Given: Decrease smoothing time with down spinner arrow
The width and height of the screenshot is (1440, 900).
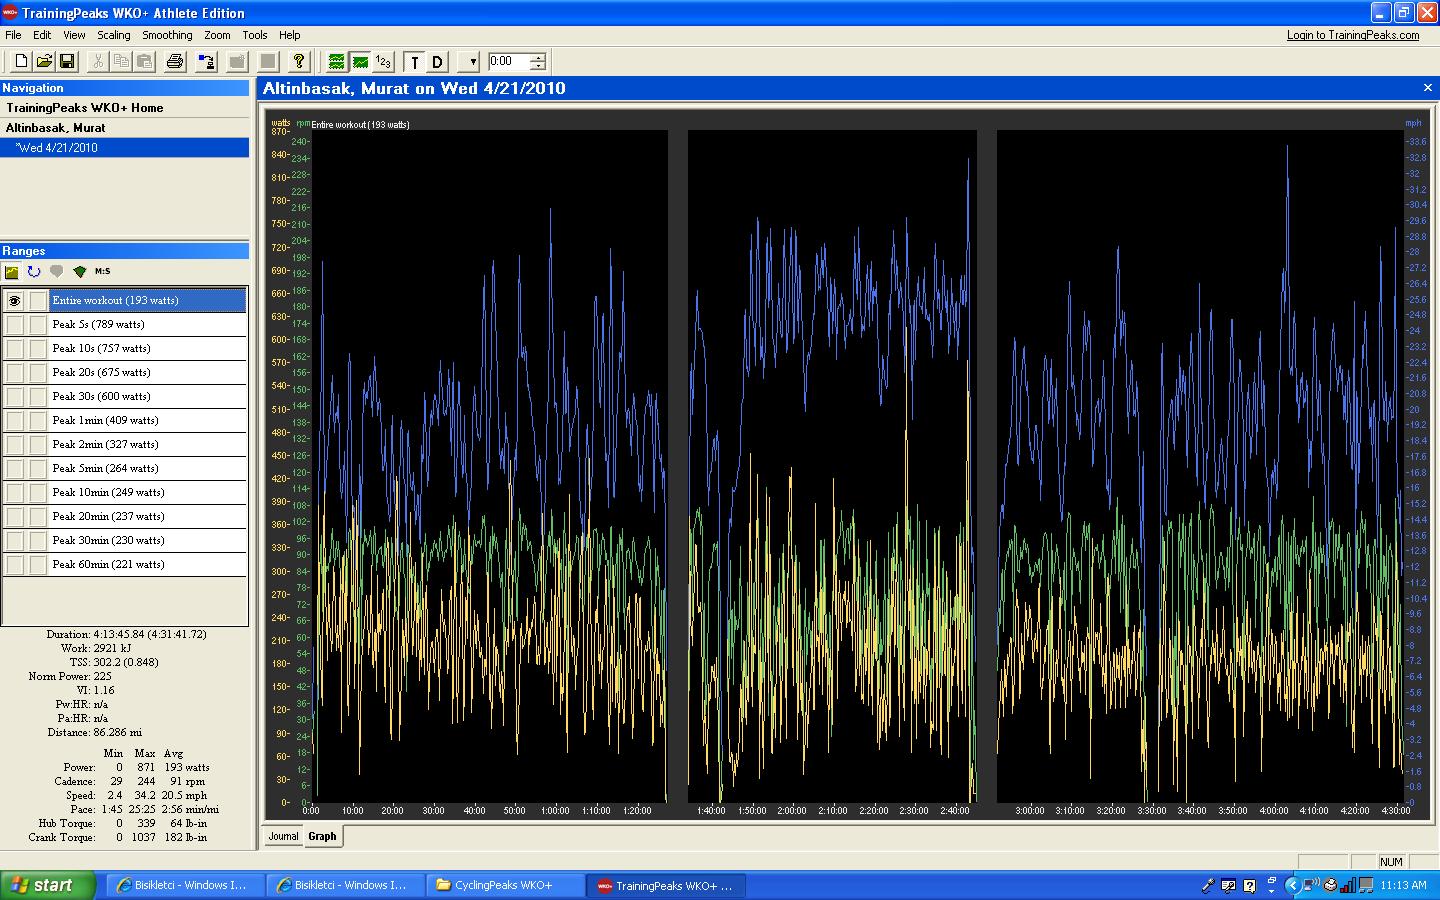Looking at the screenshot, I should 538,67.
